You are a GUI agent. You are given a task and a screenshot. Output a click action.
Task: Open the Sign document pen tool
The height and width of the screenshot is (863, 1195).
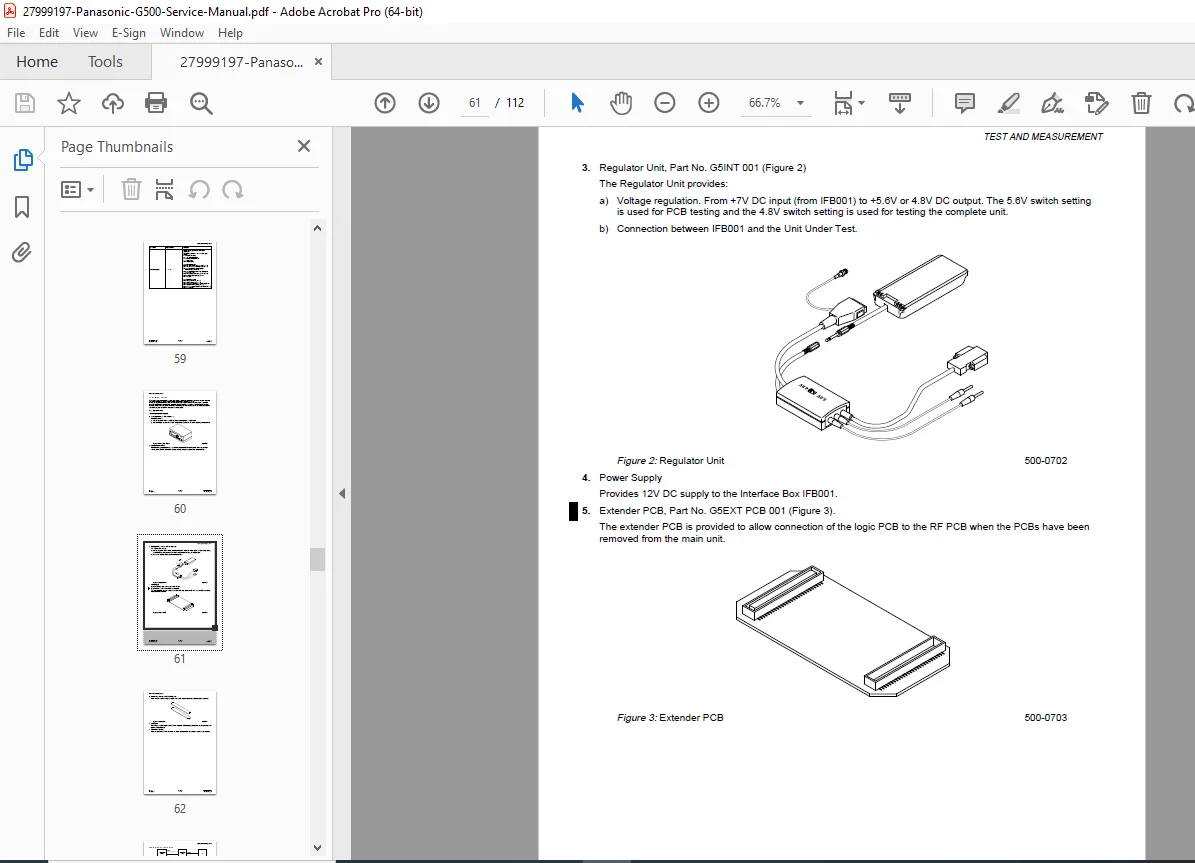1052,103
